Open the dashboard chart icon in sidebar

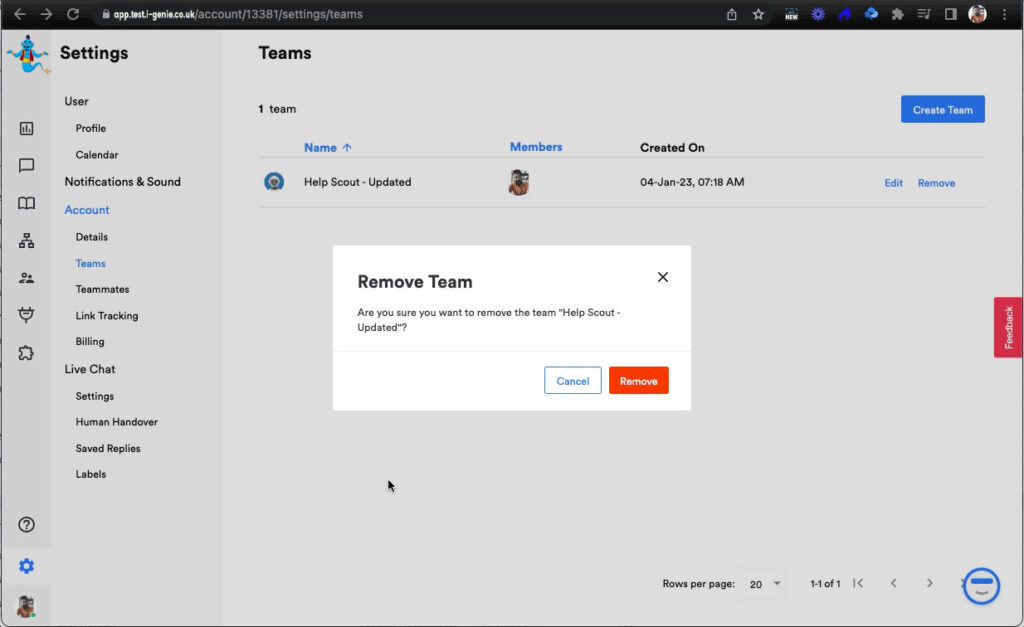[x=27, y=128]
